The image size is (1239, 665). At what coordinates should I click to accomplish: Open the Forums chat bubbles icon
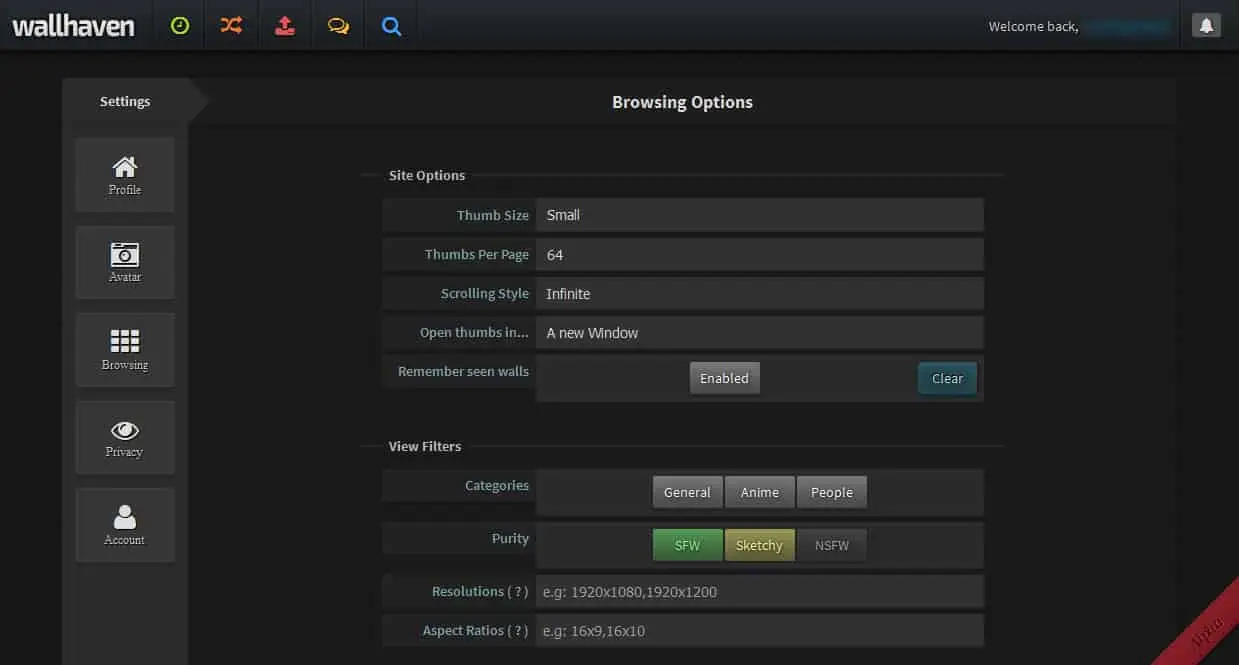[338, 26]
